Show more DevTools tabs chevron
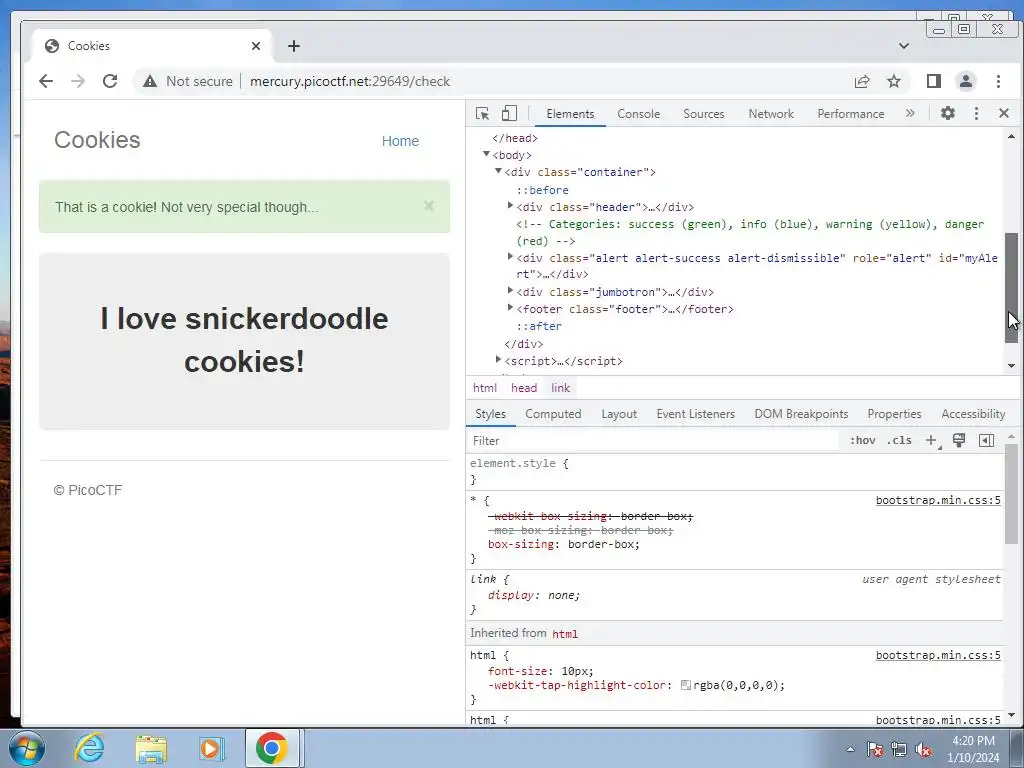Image resolution: width=1024 pixels, height=768 pixels. tap(910, 113)
